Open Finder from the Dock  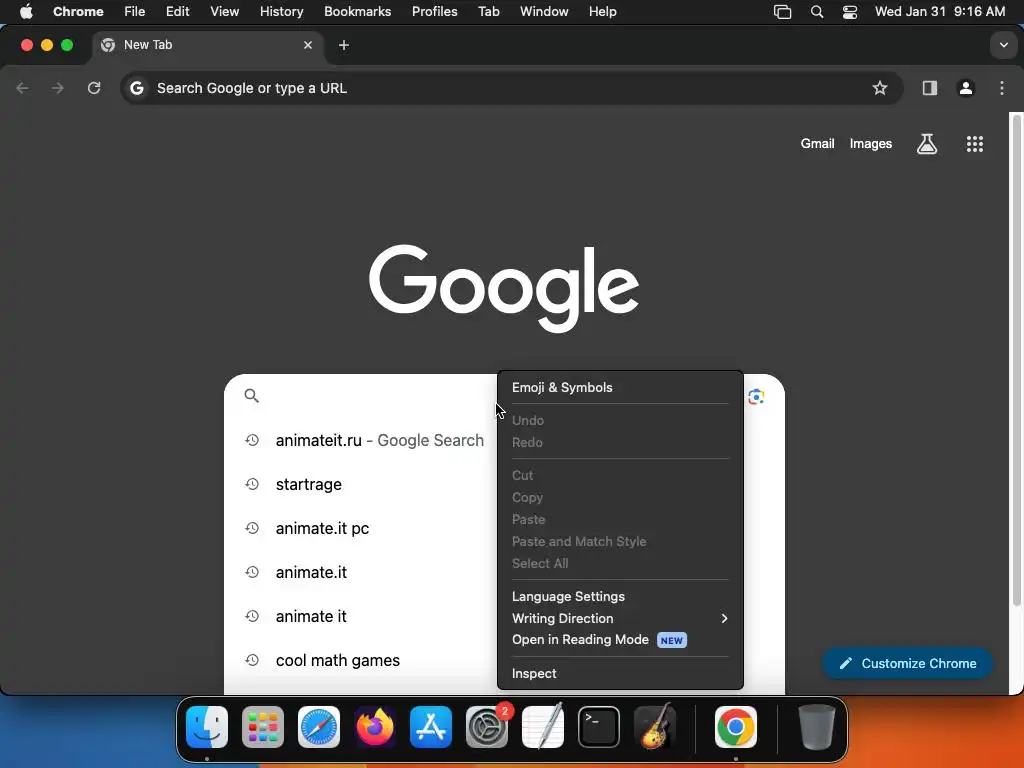(x=207, y=727)
